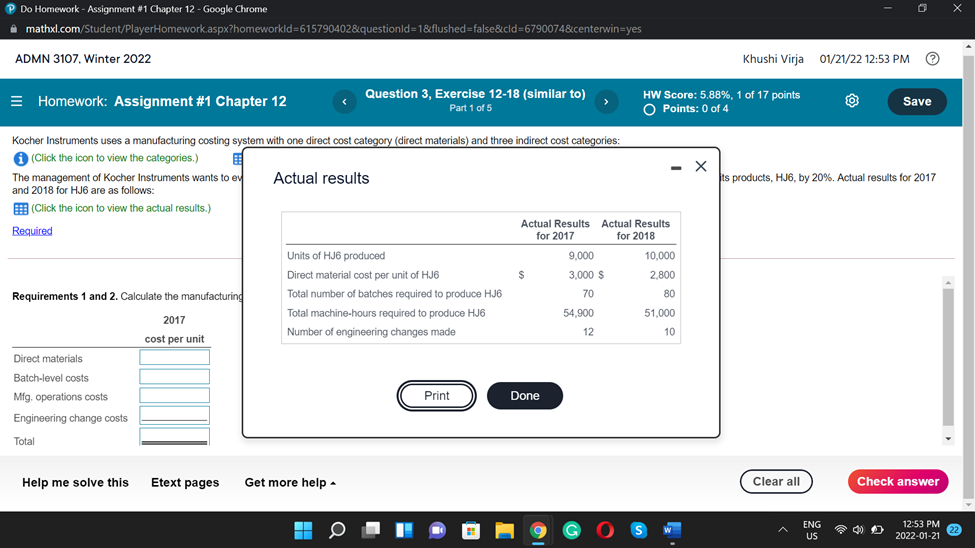Open the help question mark icon

(932, 59)
